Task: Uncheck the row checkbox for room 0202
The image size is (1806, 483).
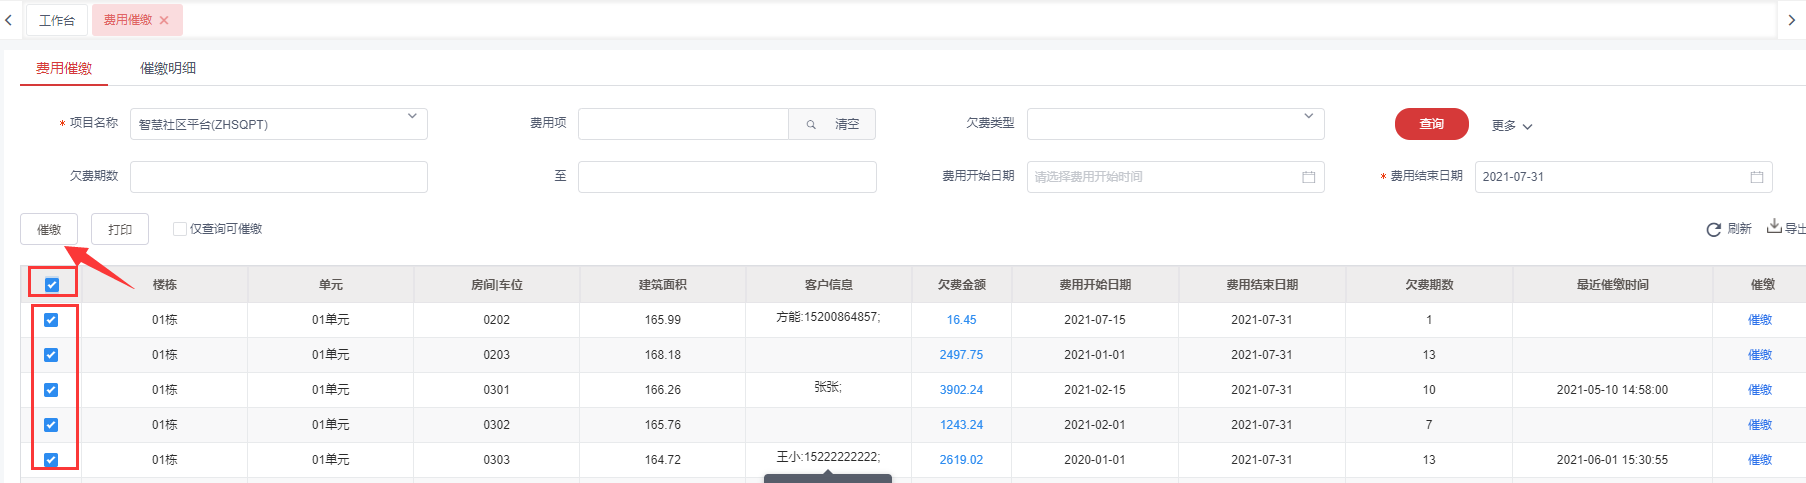Action: (51, 320)
